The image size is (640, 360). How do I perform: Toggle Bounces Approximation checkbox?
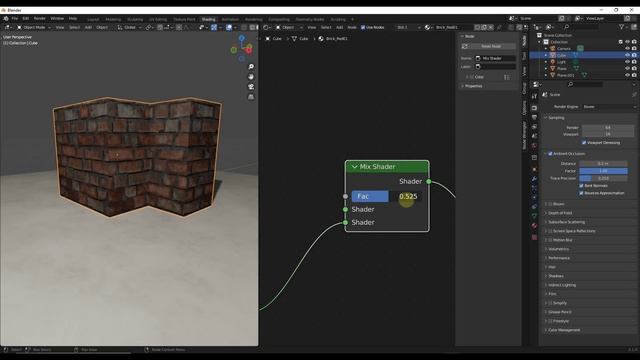click(581, 193)
